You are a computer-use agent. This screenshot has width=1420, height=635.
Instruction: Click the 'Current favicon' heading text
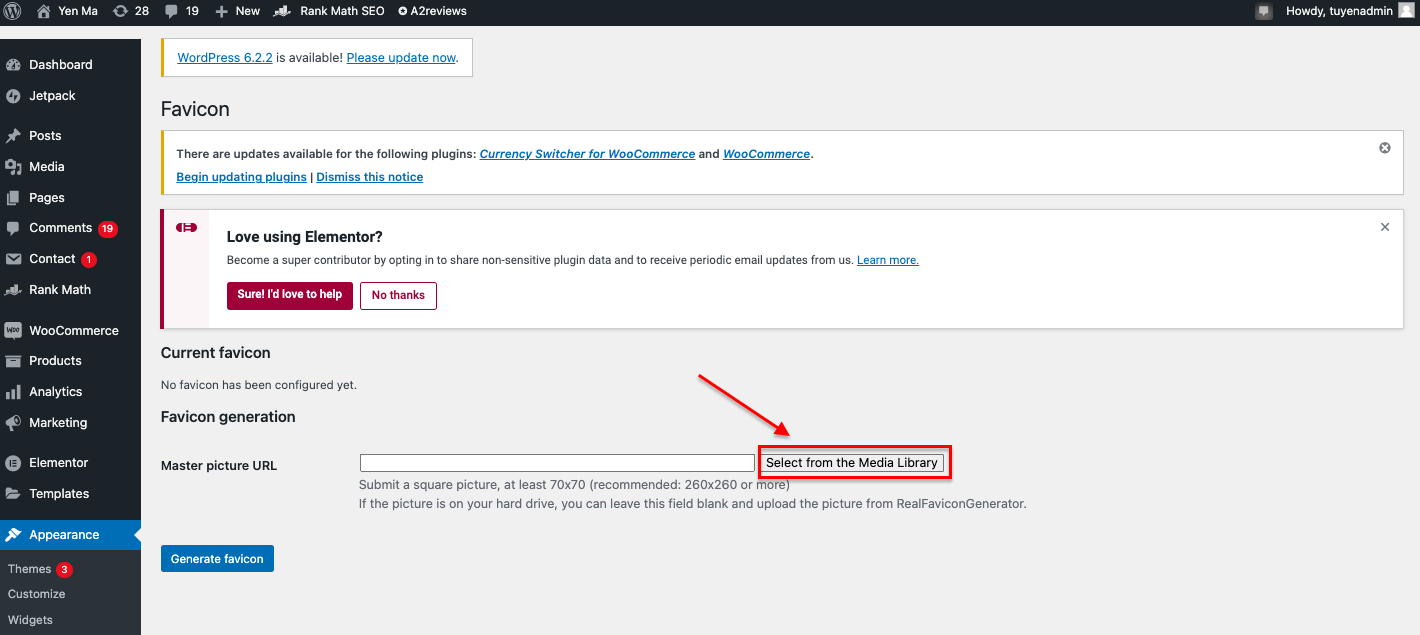point(216,353)
